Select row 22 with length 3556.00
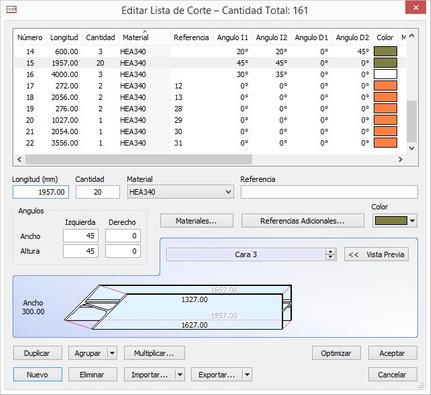The width and height of the screenshot is (431, 395). (x=210, y=143)
